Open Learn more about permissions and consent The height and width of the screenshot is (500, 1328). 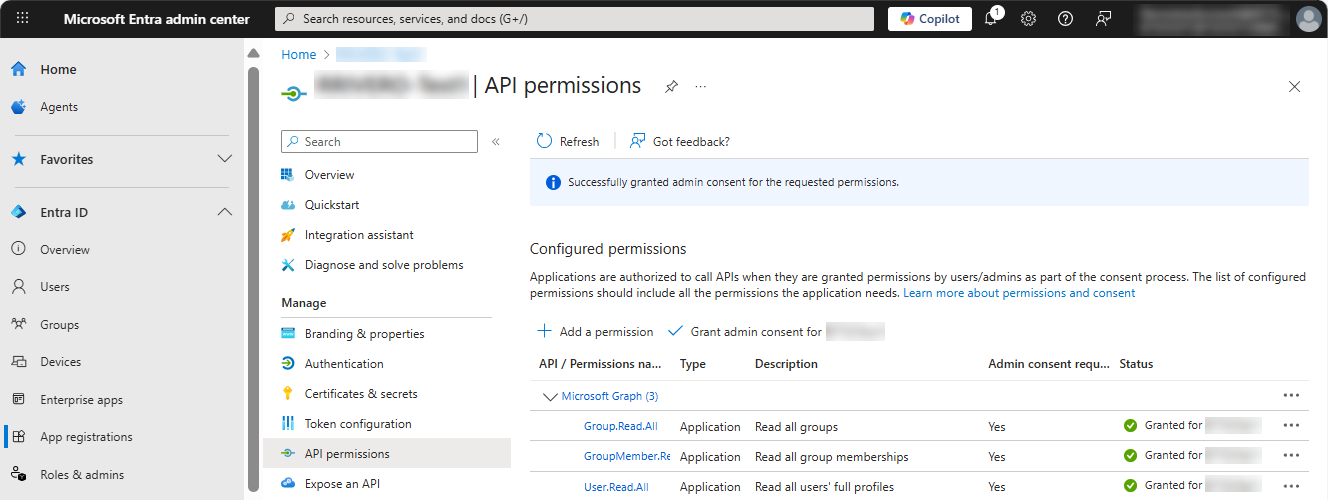click(x=1019, y=293)
